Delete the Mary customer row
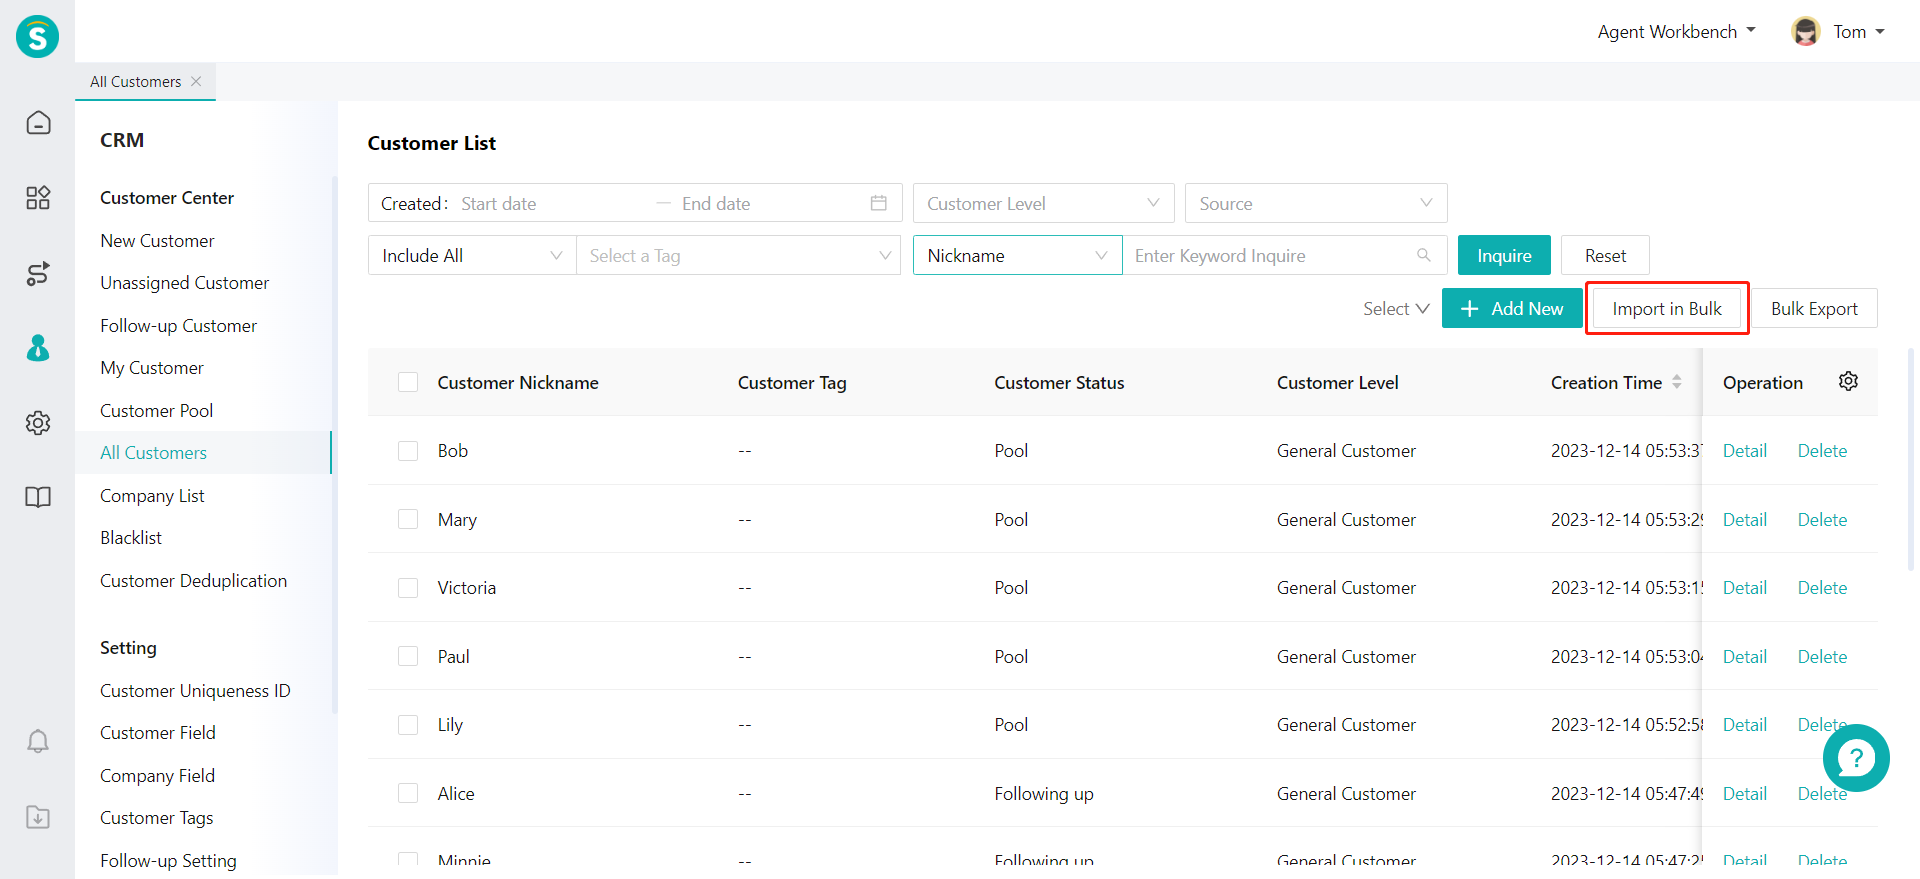The height and width of the screenshot is (879, 1920). click(1822, 520)
